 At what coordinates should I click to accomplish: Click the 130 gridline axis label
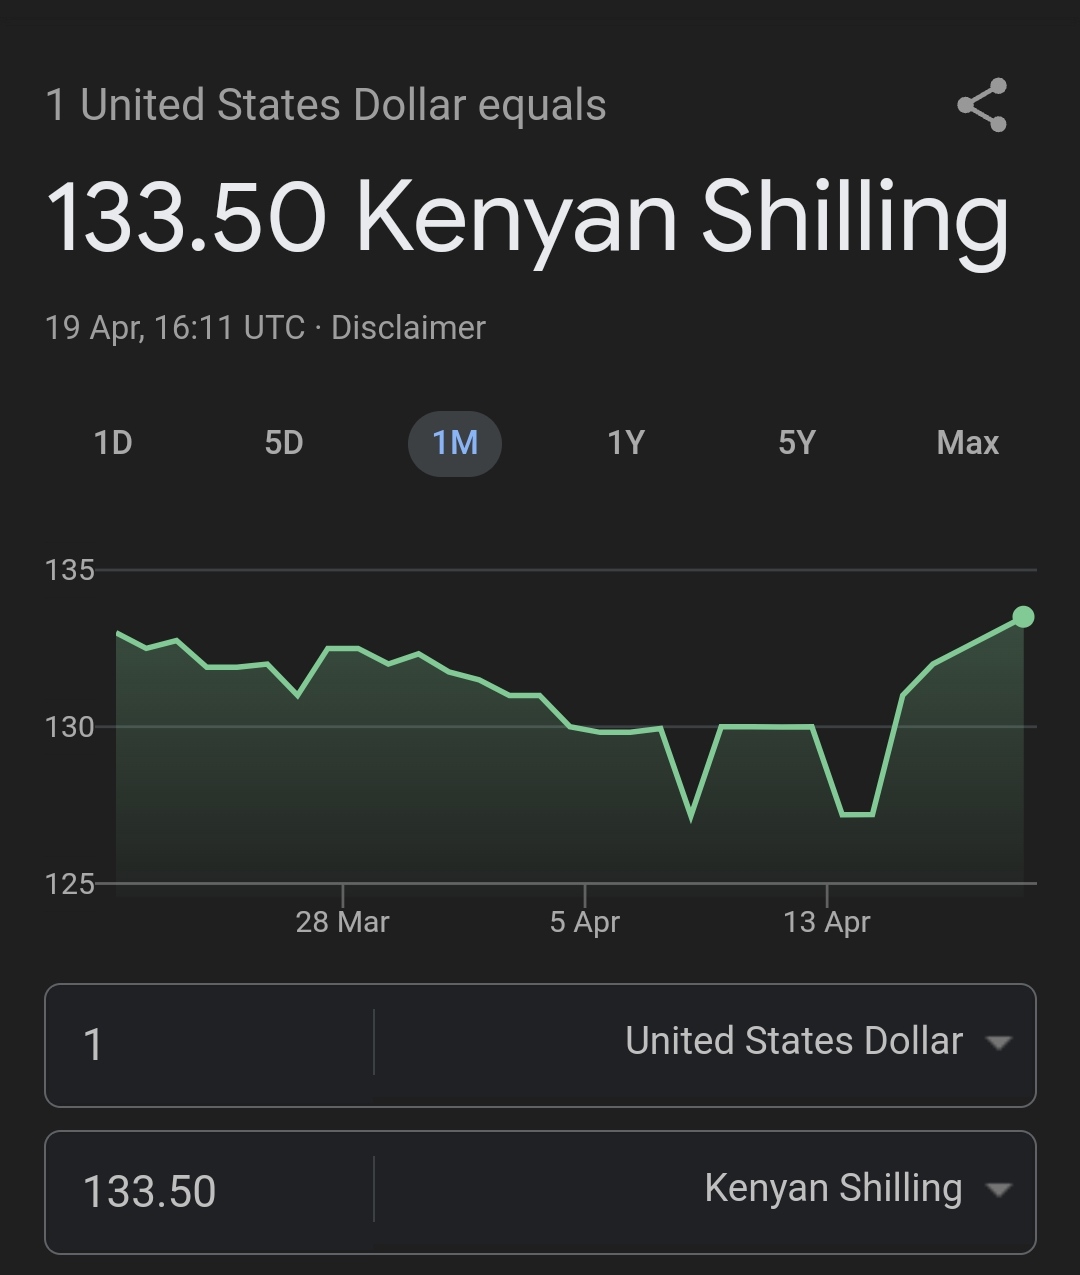click(x=70, y=727)
